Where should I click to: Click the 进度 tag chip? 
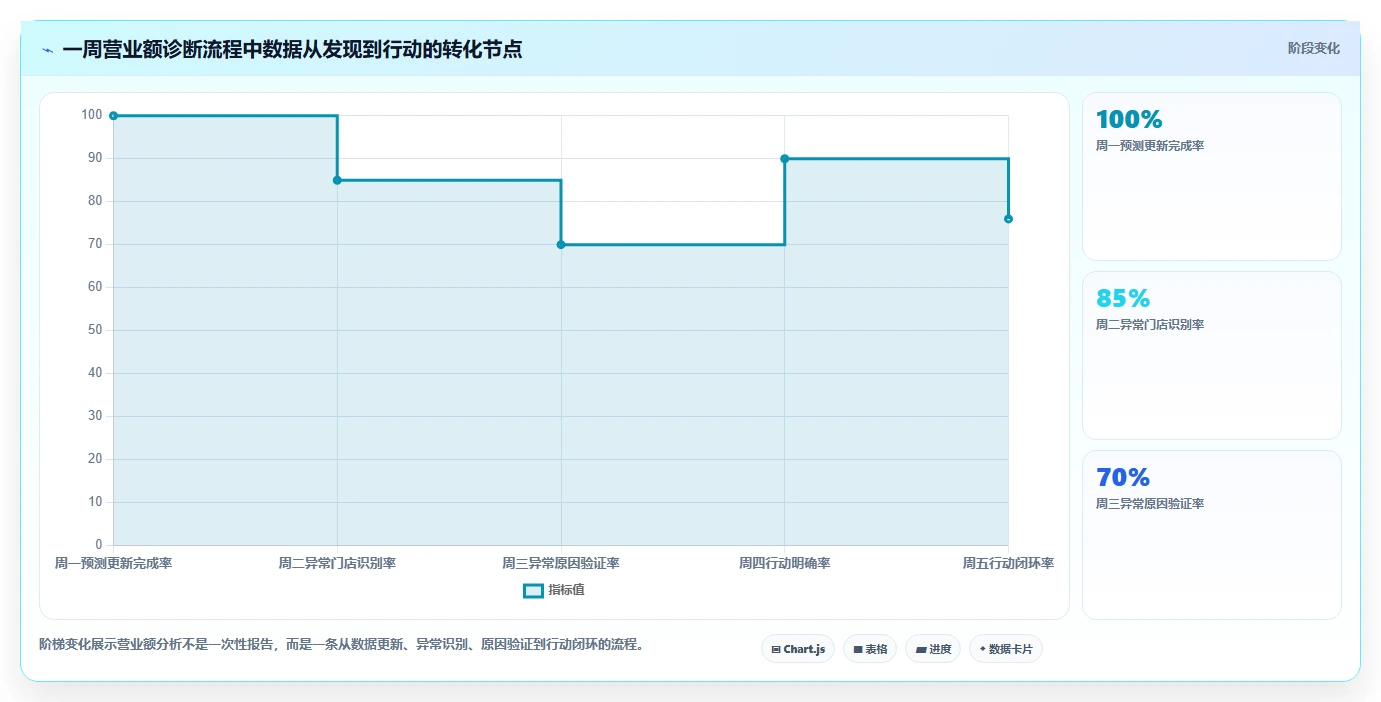pos(933,649)
